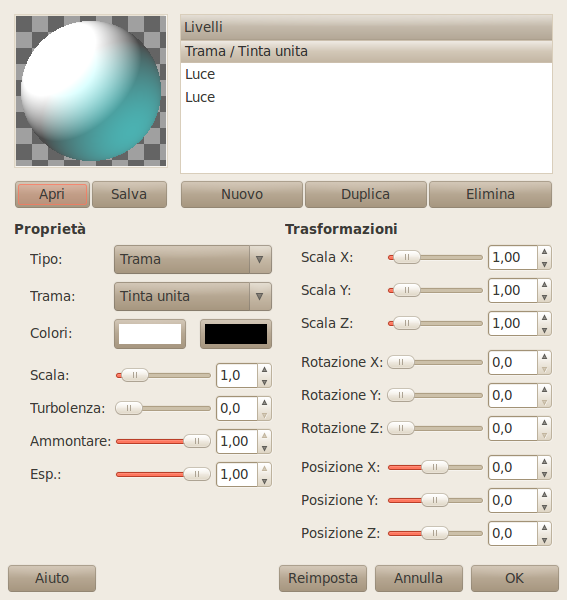Screen dimensions: 567x600
Task: Click the Scala Y slider handle
Action: [407, 290]
